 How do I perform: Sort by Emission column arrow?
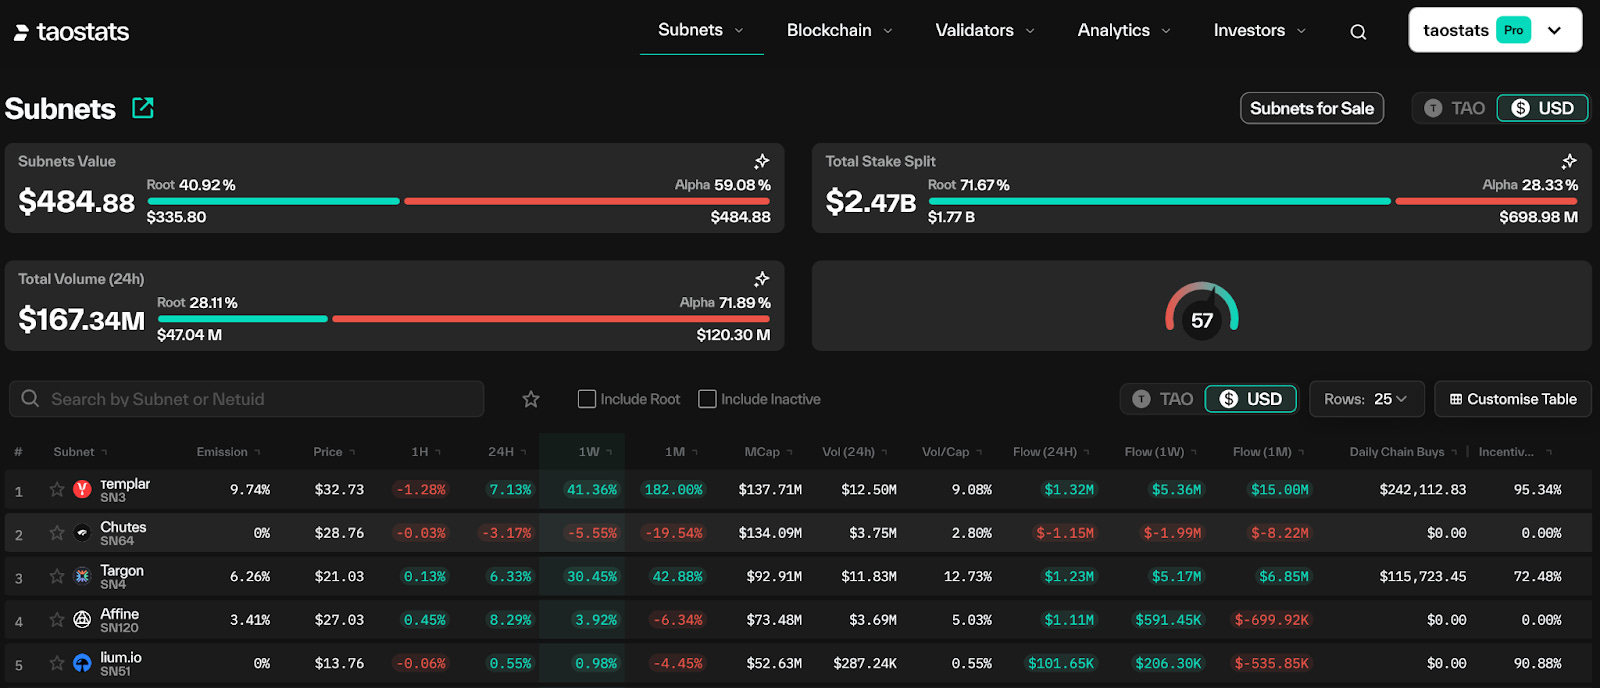click(257, 452)
